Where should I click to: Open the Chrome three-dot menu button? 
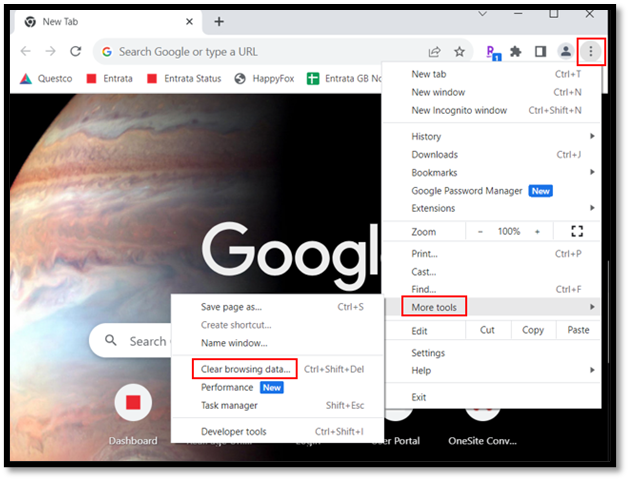(590, 51)
